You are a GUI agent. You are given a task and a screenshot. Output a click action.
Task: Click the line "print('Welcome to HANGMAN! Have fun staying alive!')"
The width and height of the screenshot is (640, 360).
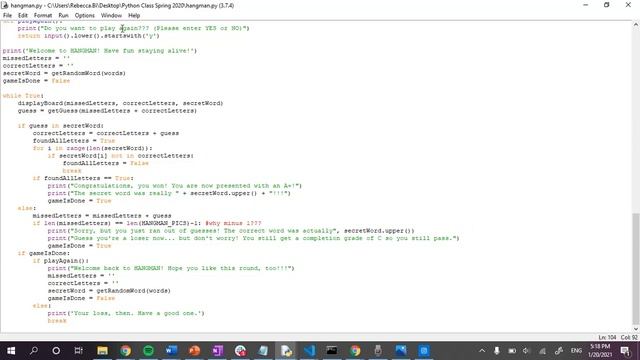(100, 51)
